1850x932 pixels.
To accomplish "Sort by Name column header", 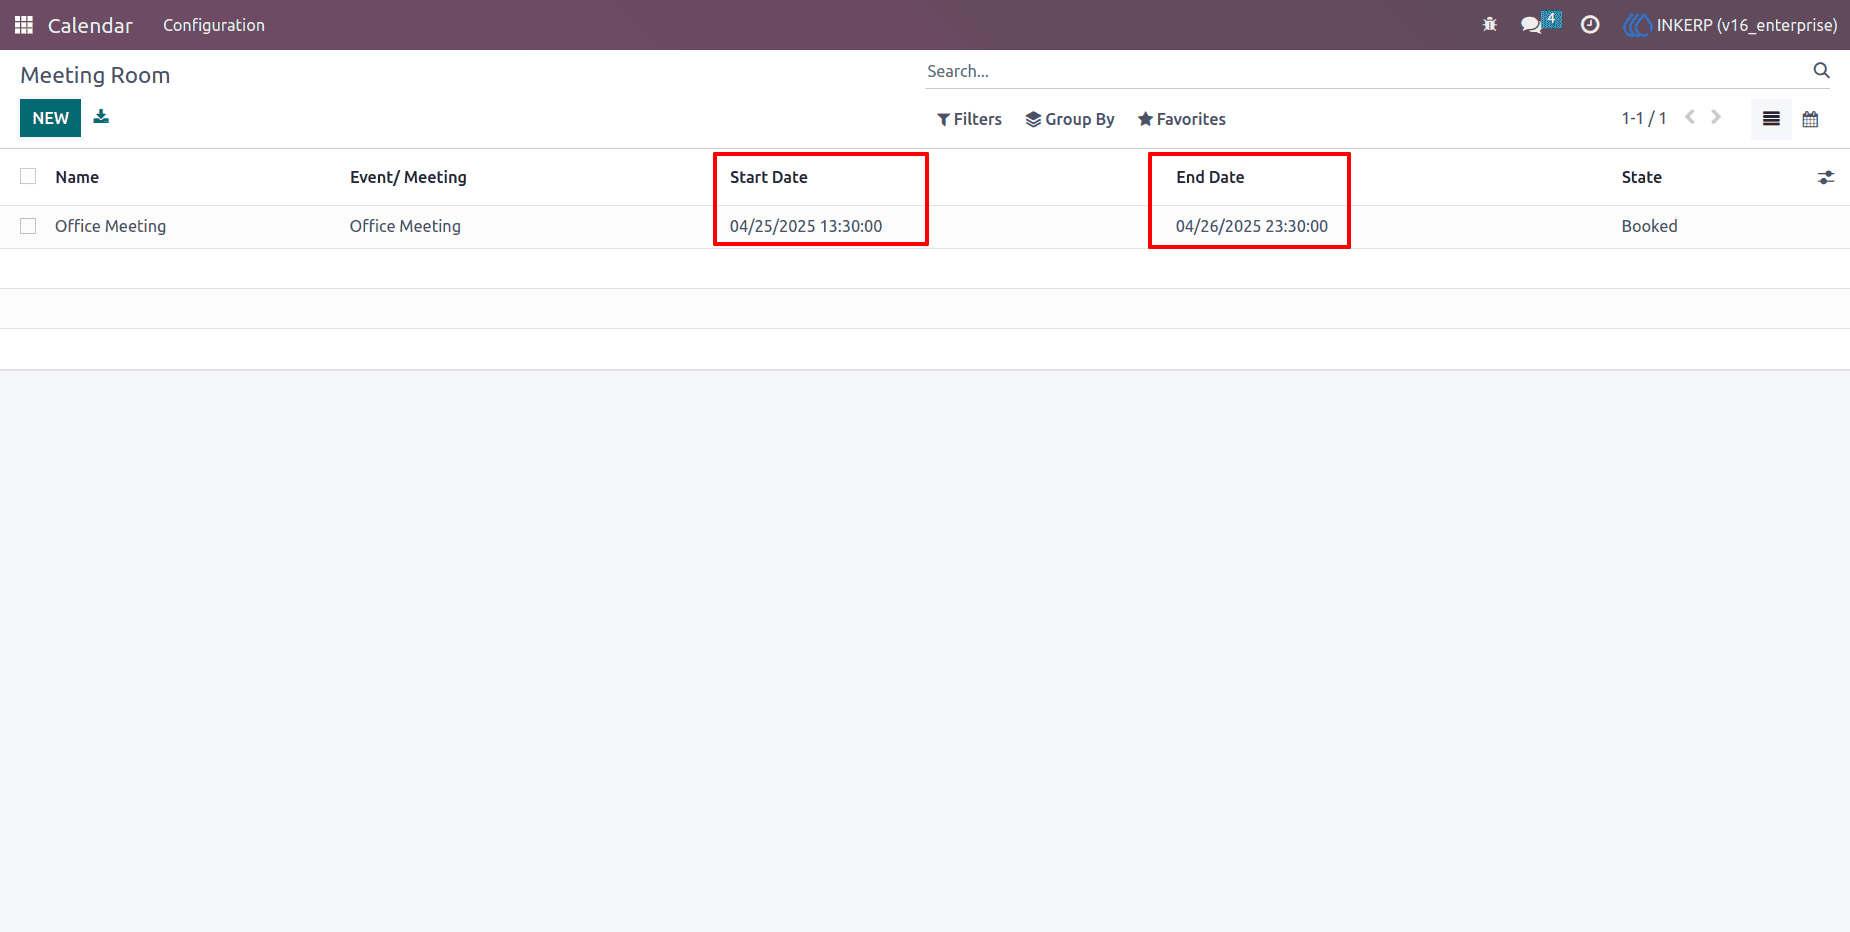I will click(x=77, y=177).
